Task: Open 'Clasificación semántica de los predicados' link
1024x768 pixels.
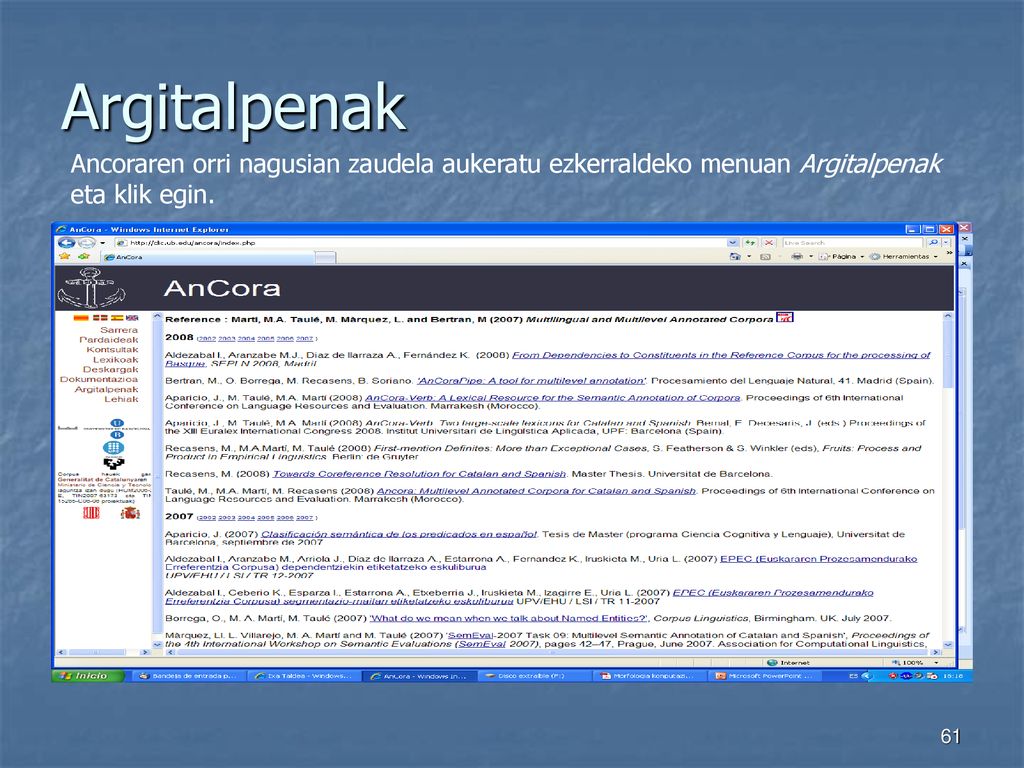Action: click(398, 534)
